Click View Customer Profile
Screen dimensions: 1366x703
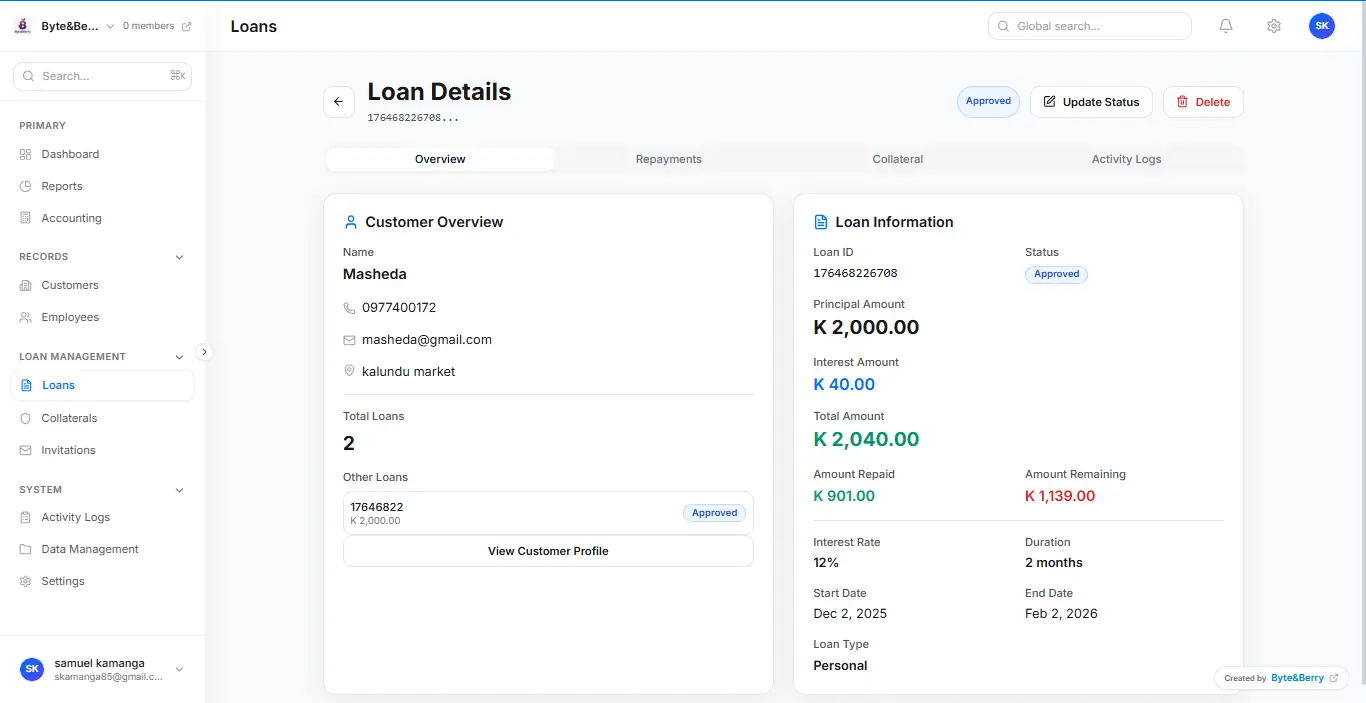click(x=547, y=550)
